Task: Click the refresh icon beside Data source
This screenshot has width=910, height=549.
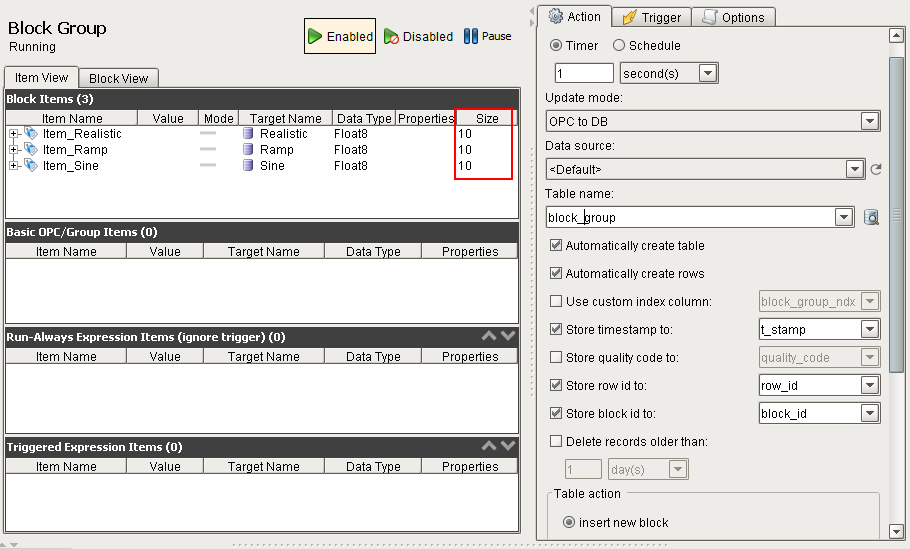Action: click(876, 169)
